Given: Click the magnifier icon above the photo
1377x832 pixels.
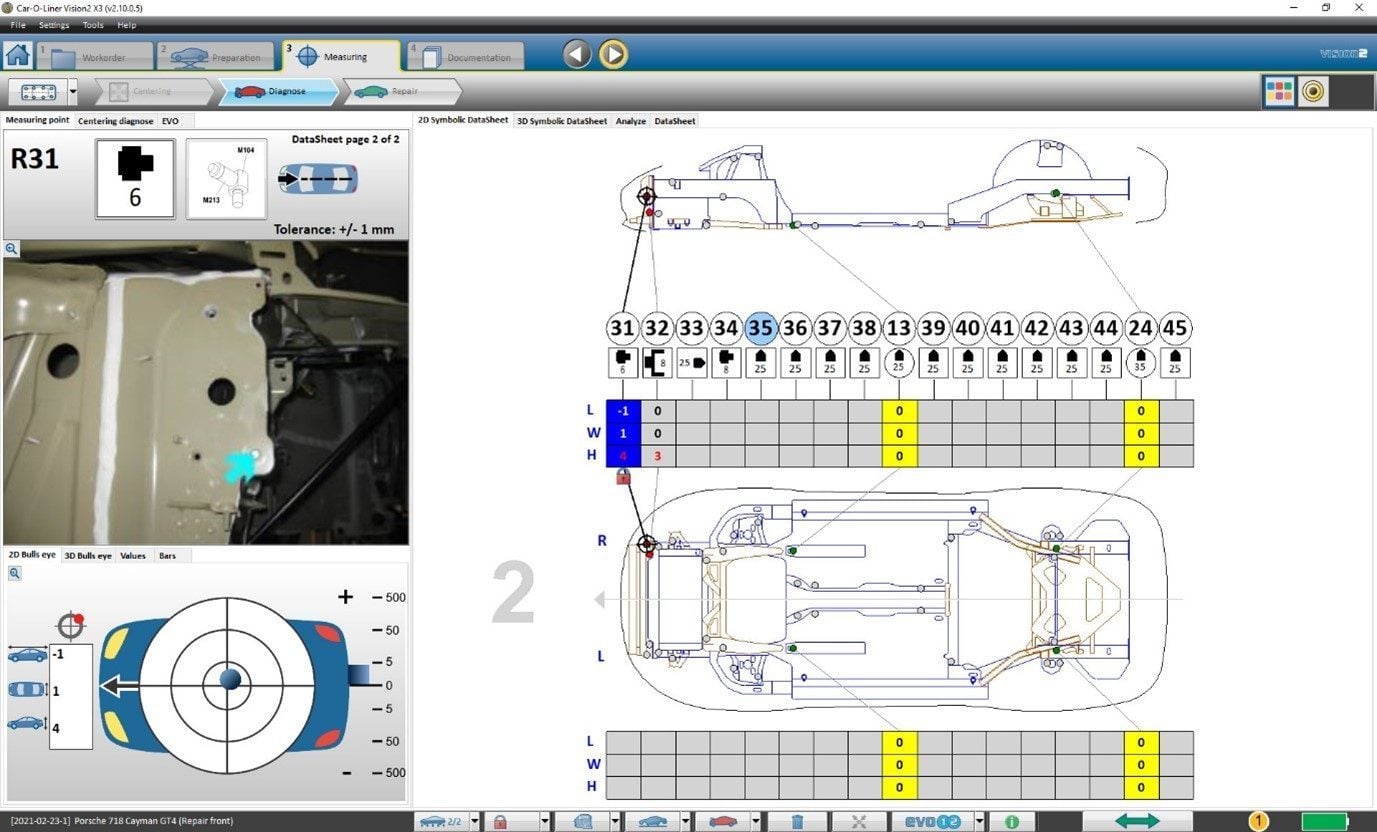Looking at the screenshot, I should 10,248.
